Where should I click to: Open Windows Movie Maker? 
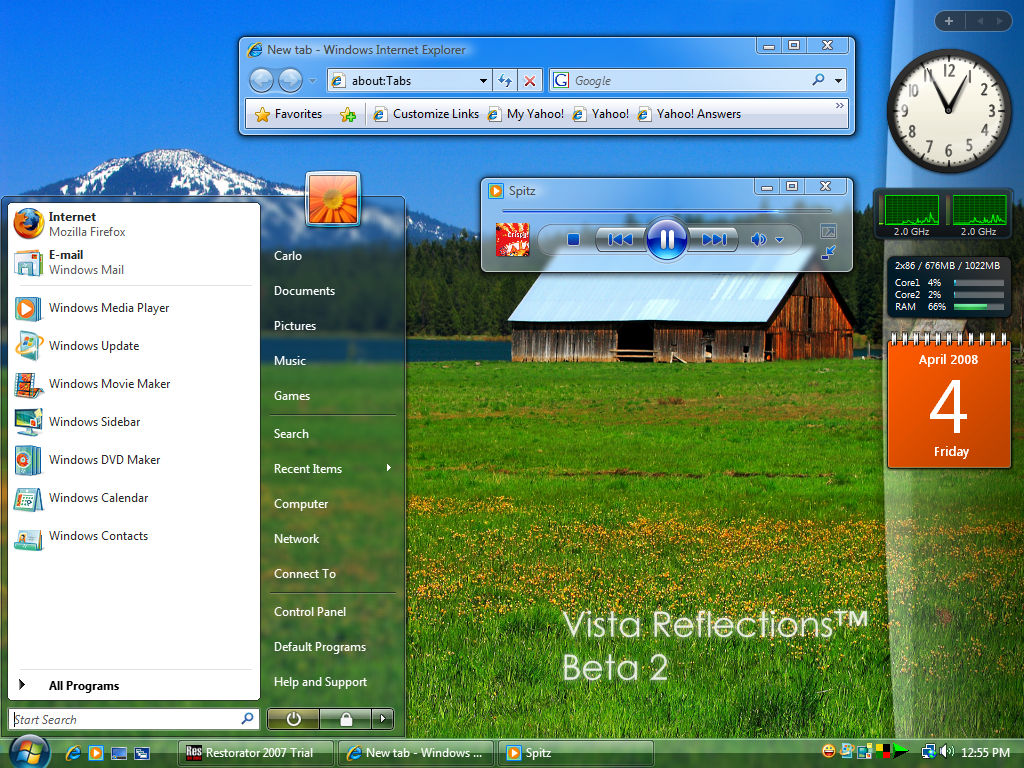coord(134,383)
